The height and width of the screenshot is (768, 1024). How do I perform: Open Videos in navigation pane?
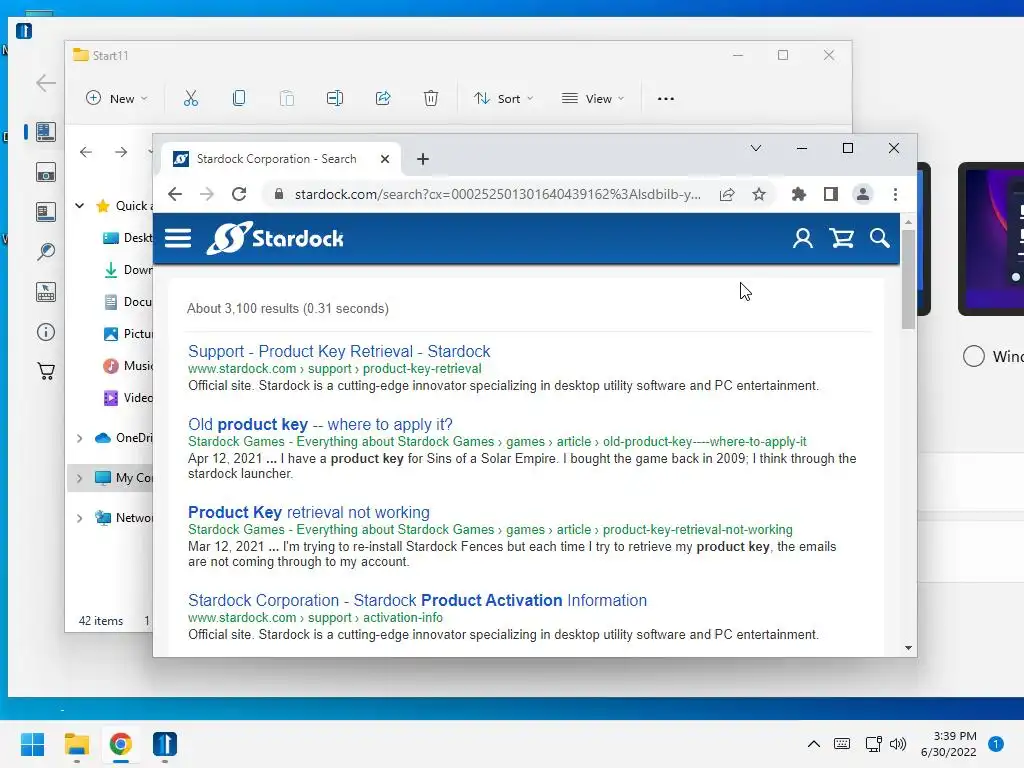[x=128, y=398]
